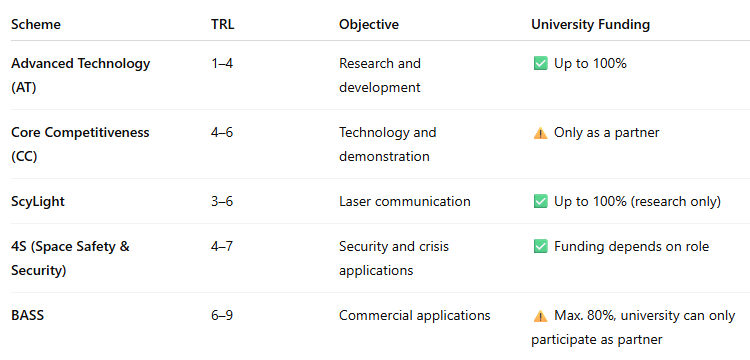The width and height of the screenshot is (750, 360).
Task: Click green checkmark icon in ScyLight row
Action: (540, 202)
